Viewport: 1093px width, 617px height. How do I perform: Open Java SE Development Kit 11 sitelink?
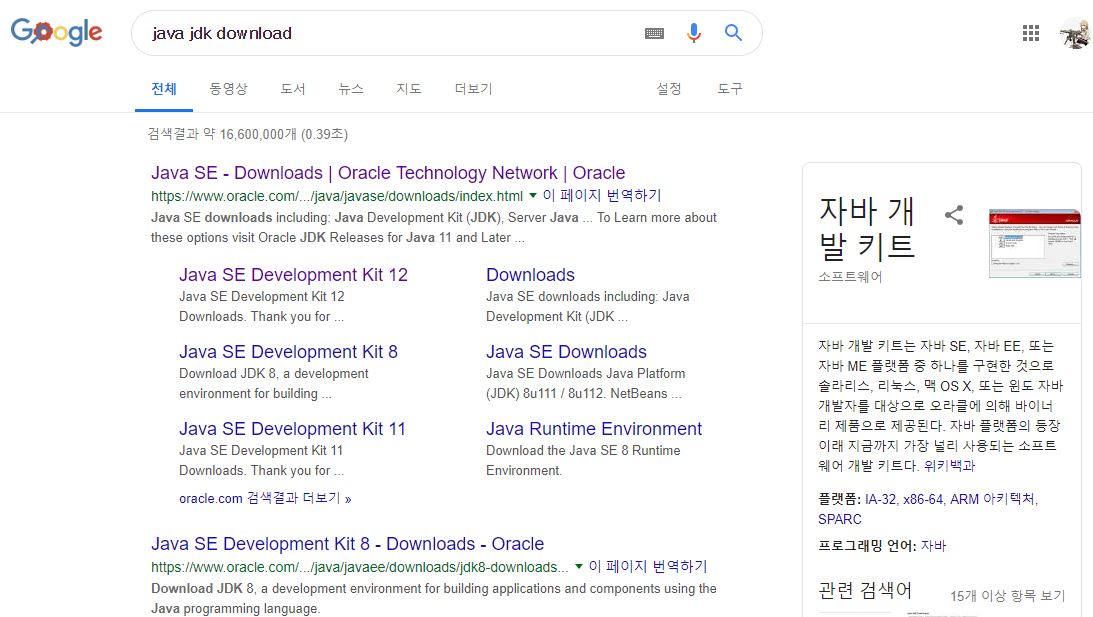point(292,429)
